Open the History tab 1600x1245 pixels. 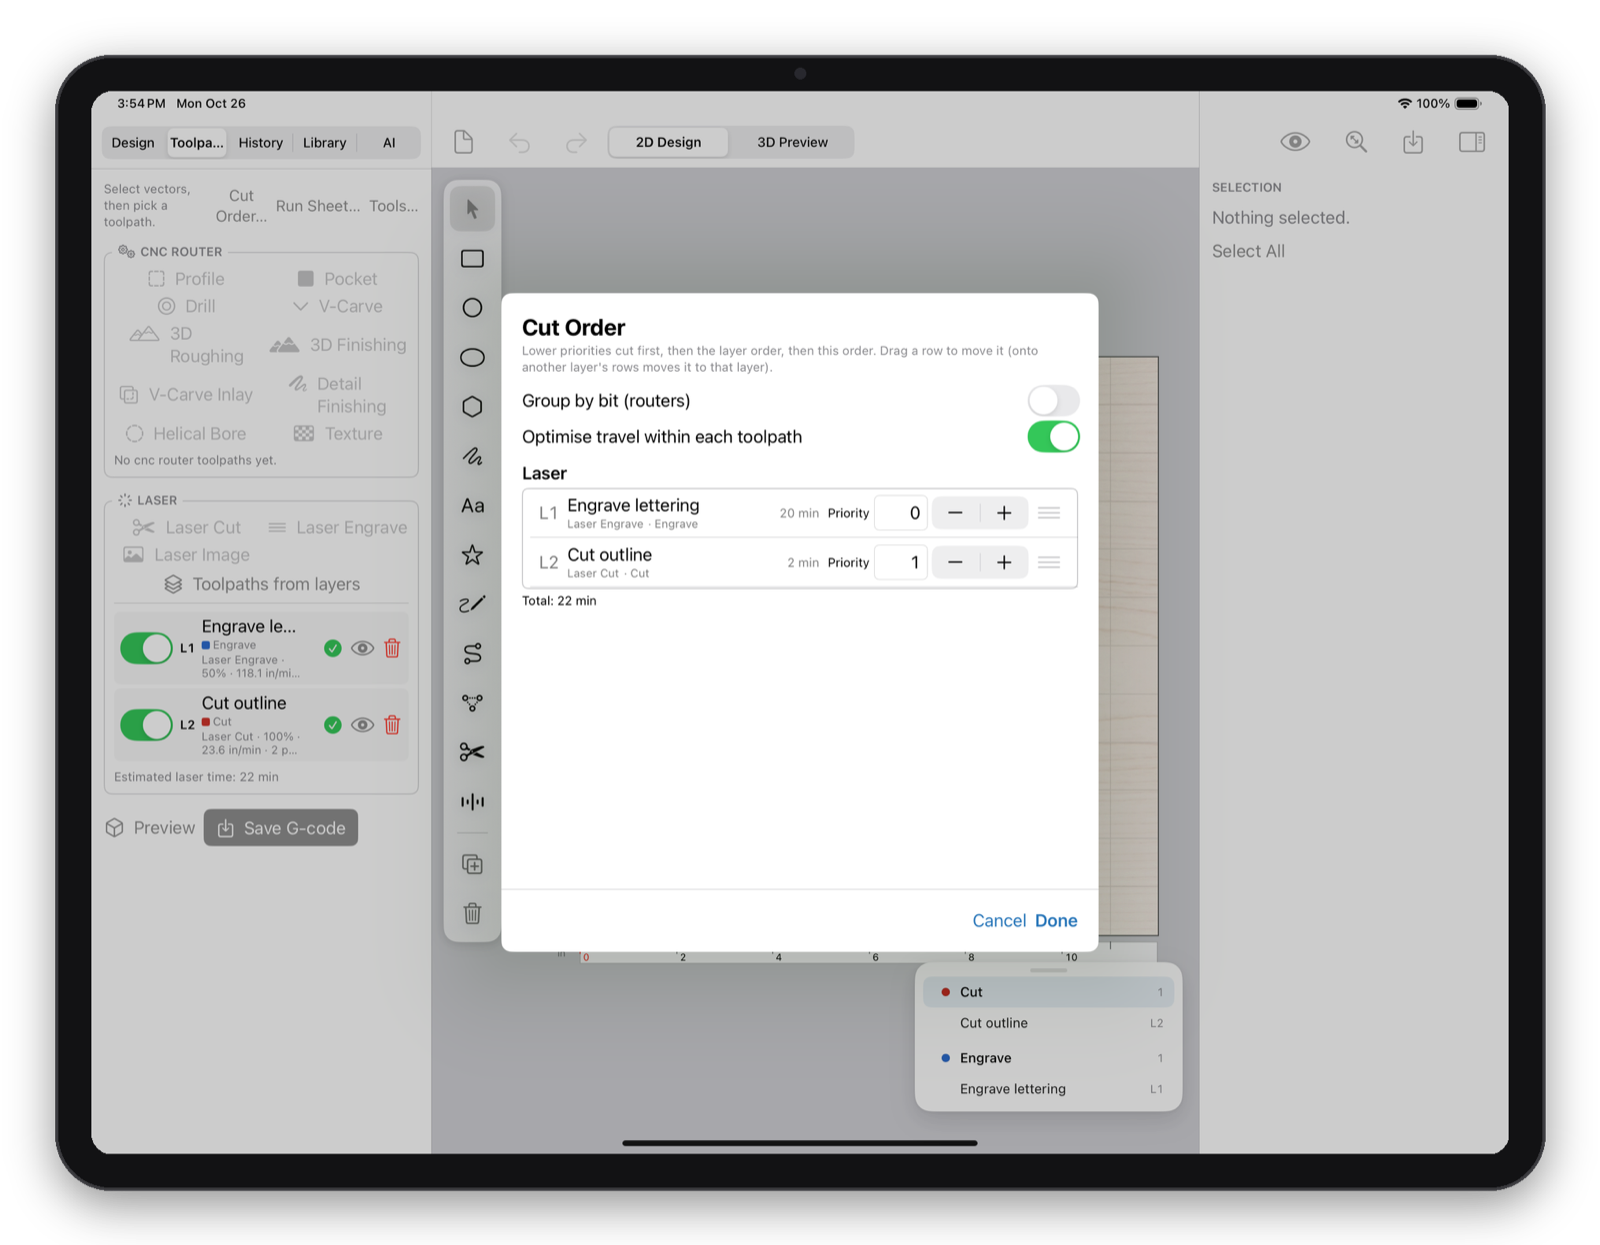260,143
